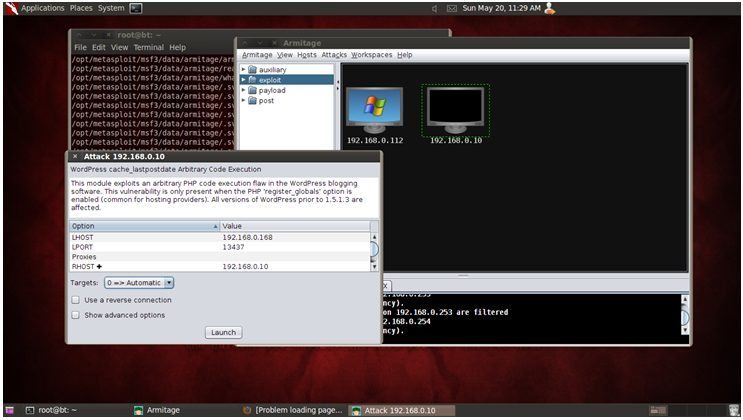Click the options table scrollbar up arrow
Screen dimensions: 743x420
[x=374, y=237]
